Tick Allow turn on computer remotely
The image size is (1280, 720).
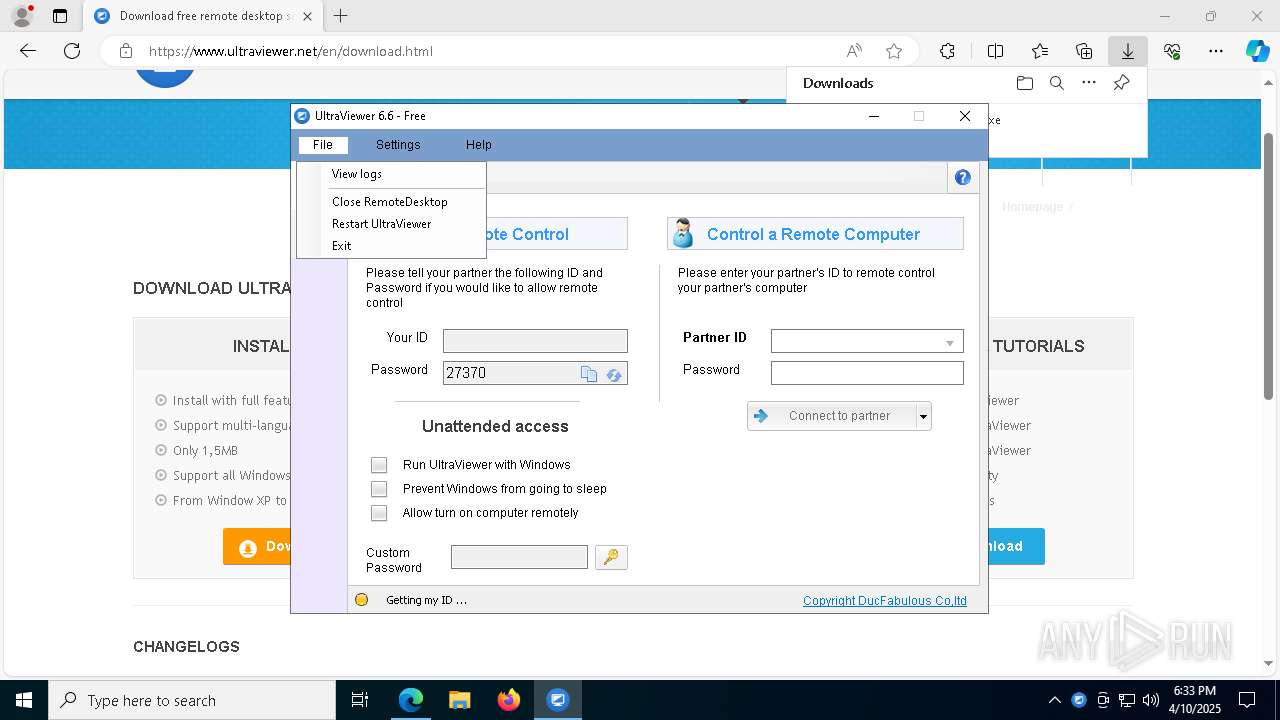pos(379,513)
